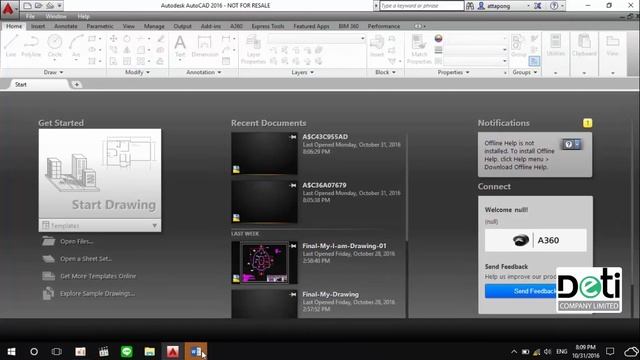The width and height of the screenshot is (640, 360).
Task: Expand the Annotation panel
Action: click(204, 72)
